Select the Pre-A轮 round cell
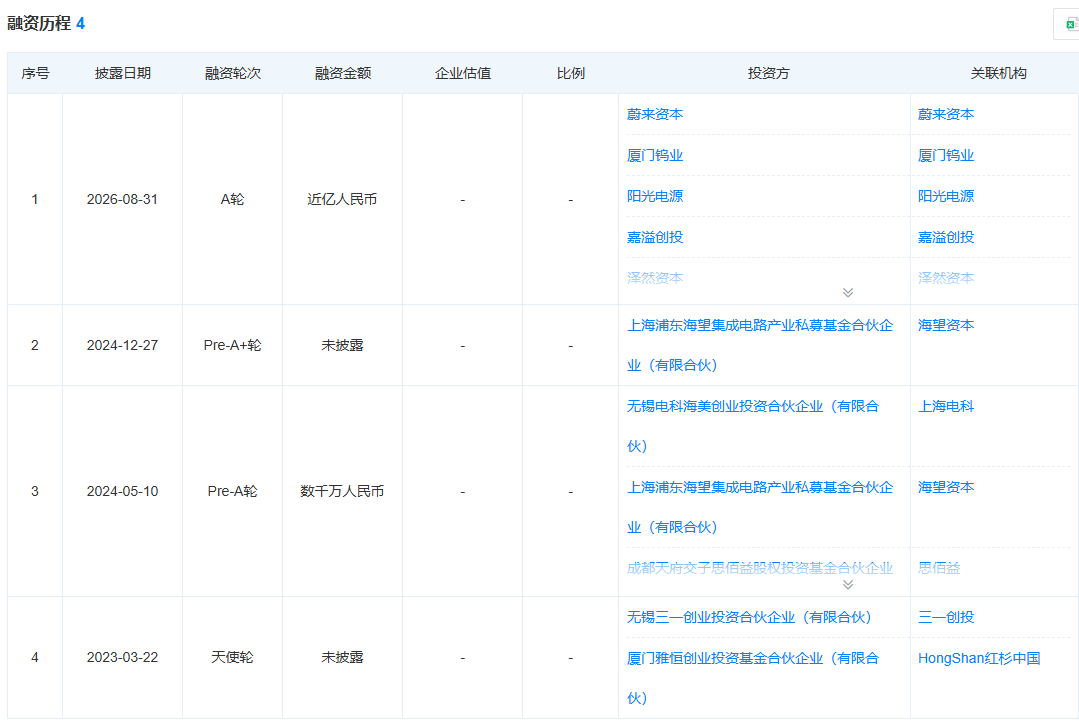This screenshot has height=725, width=1079. point(233,491)
